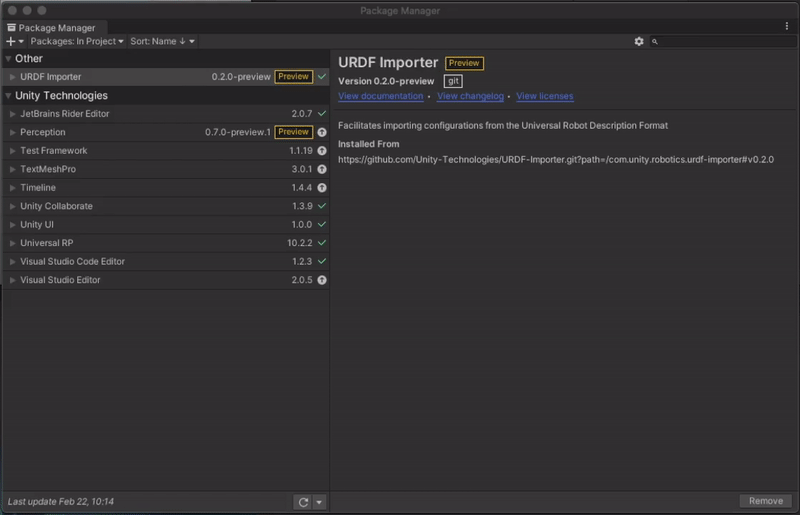Expand the Timeline row arrow

coord(12,188)
